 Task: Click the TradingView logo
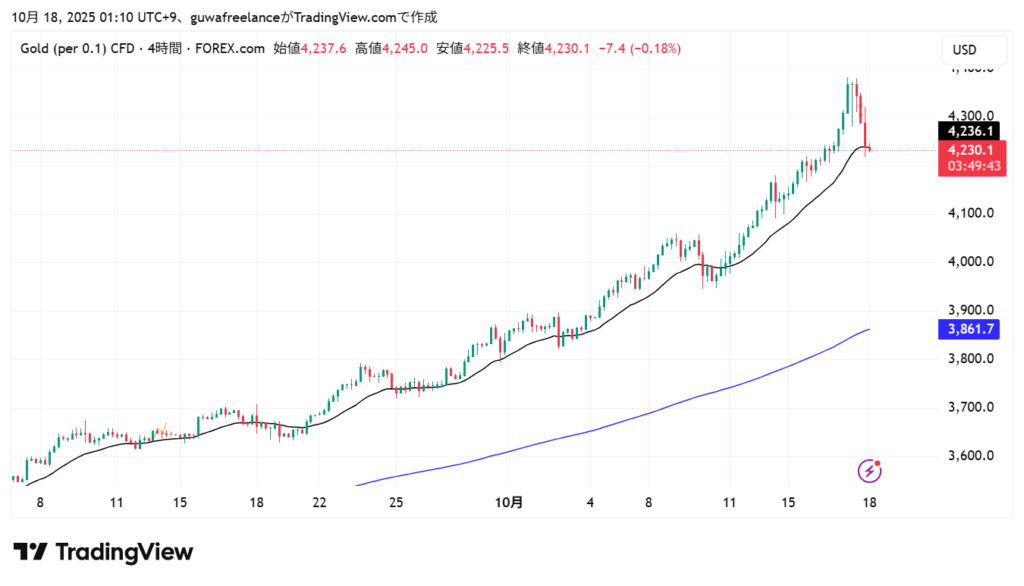pyautogui.click(x=103, y=552)
